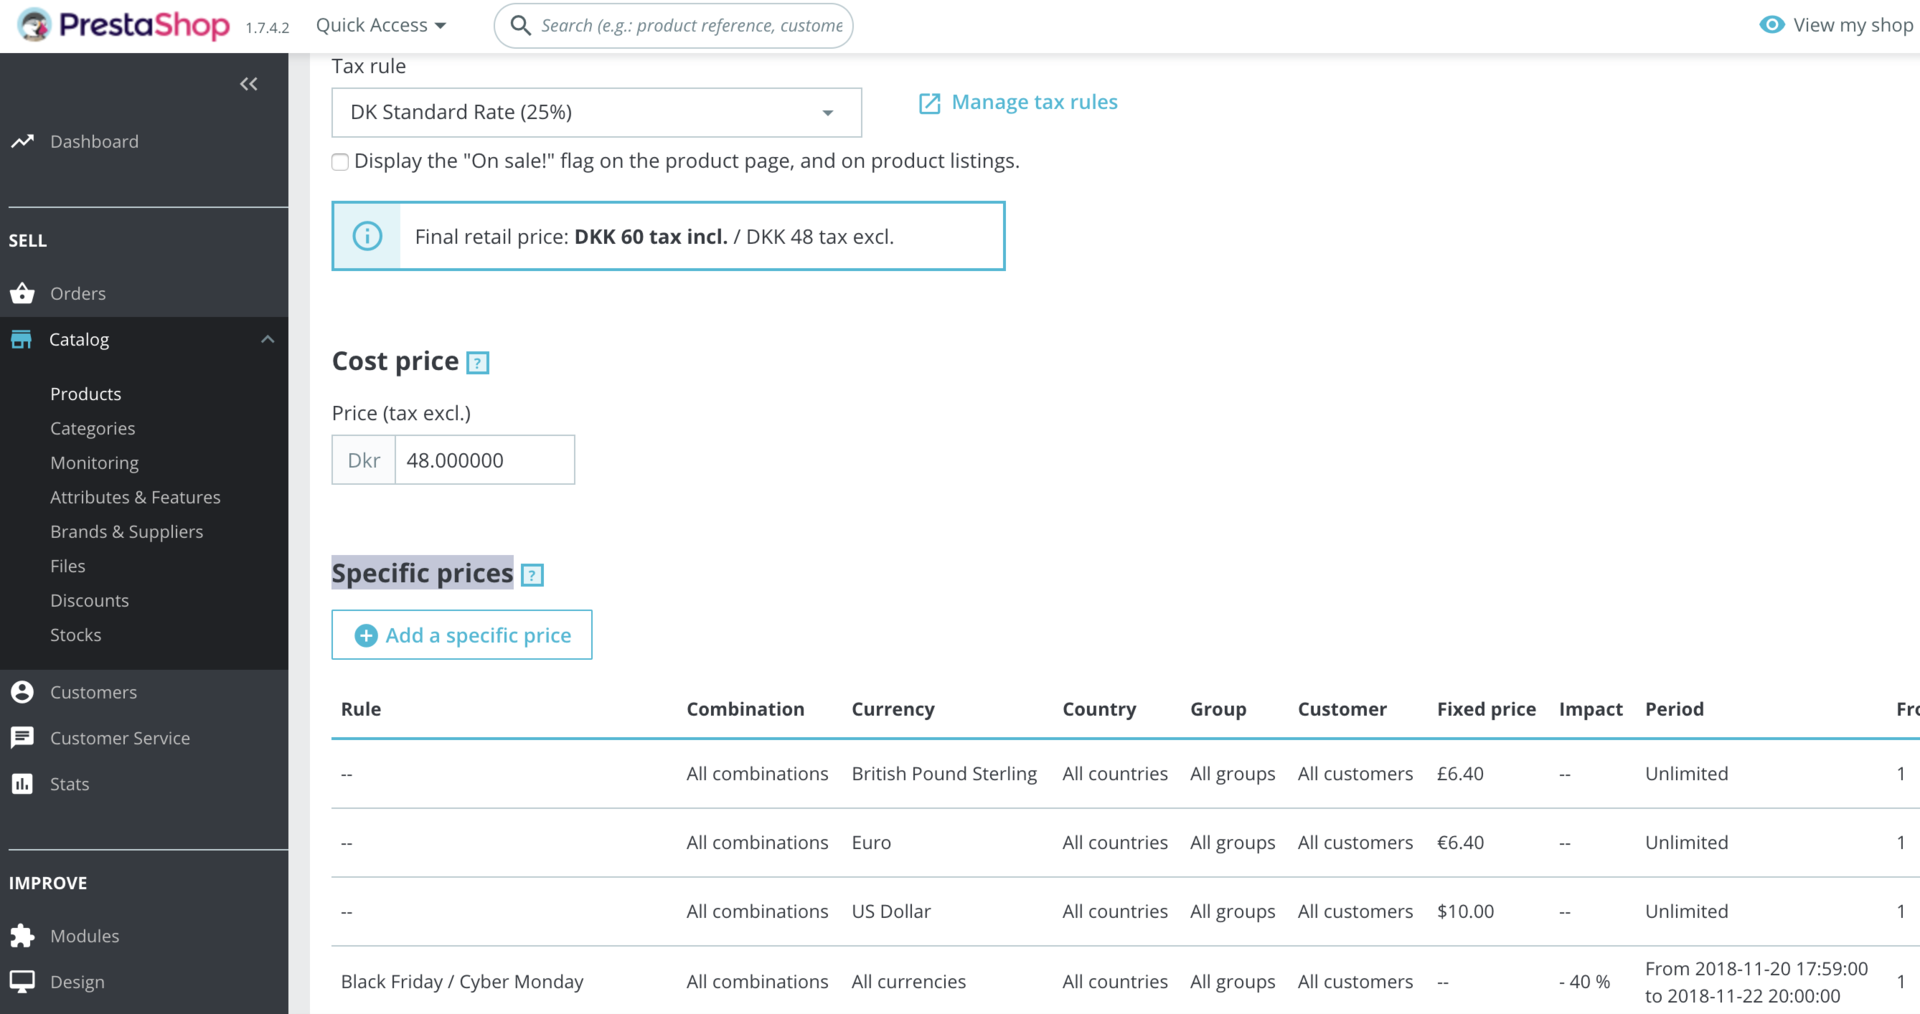Click the View my shop link
The width and height of the screenshot is (1920, 1014).
click(1853, 25)
